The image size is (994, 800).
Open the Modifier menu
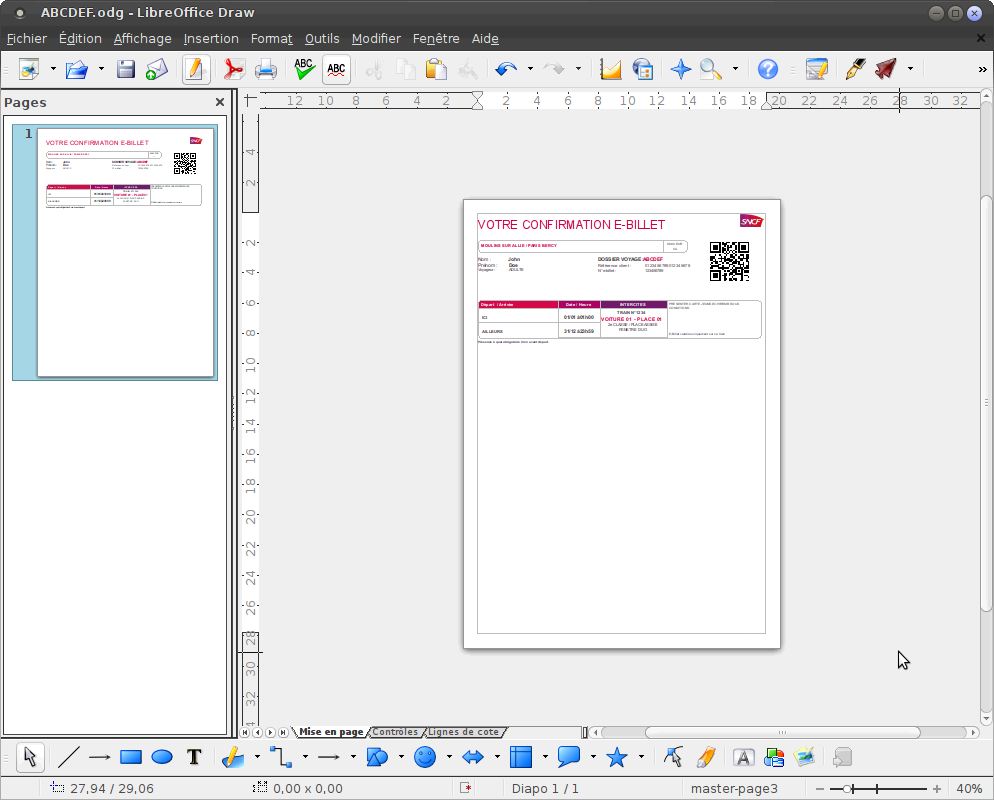(x=376, y=39)
